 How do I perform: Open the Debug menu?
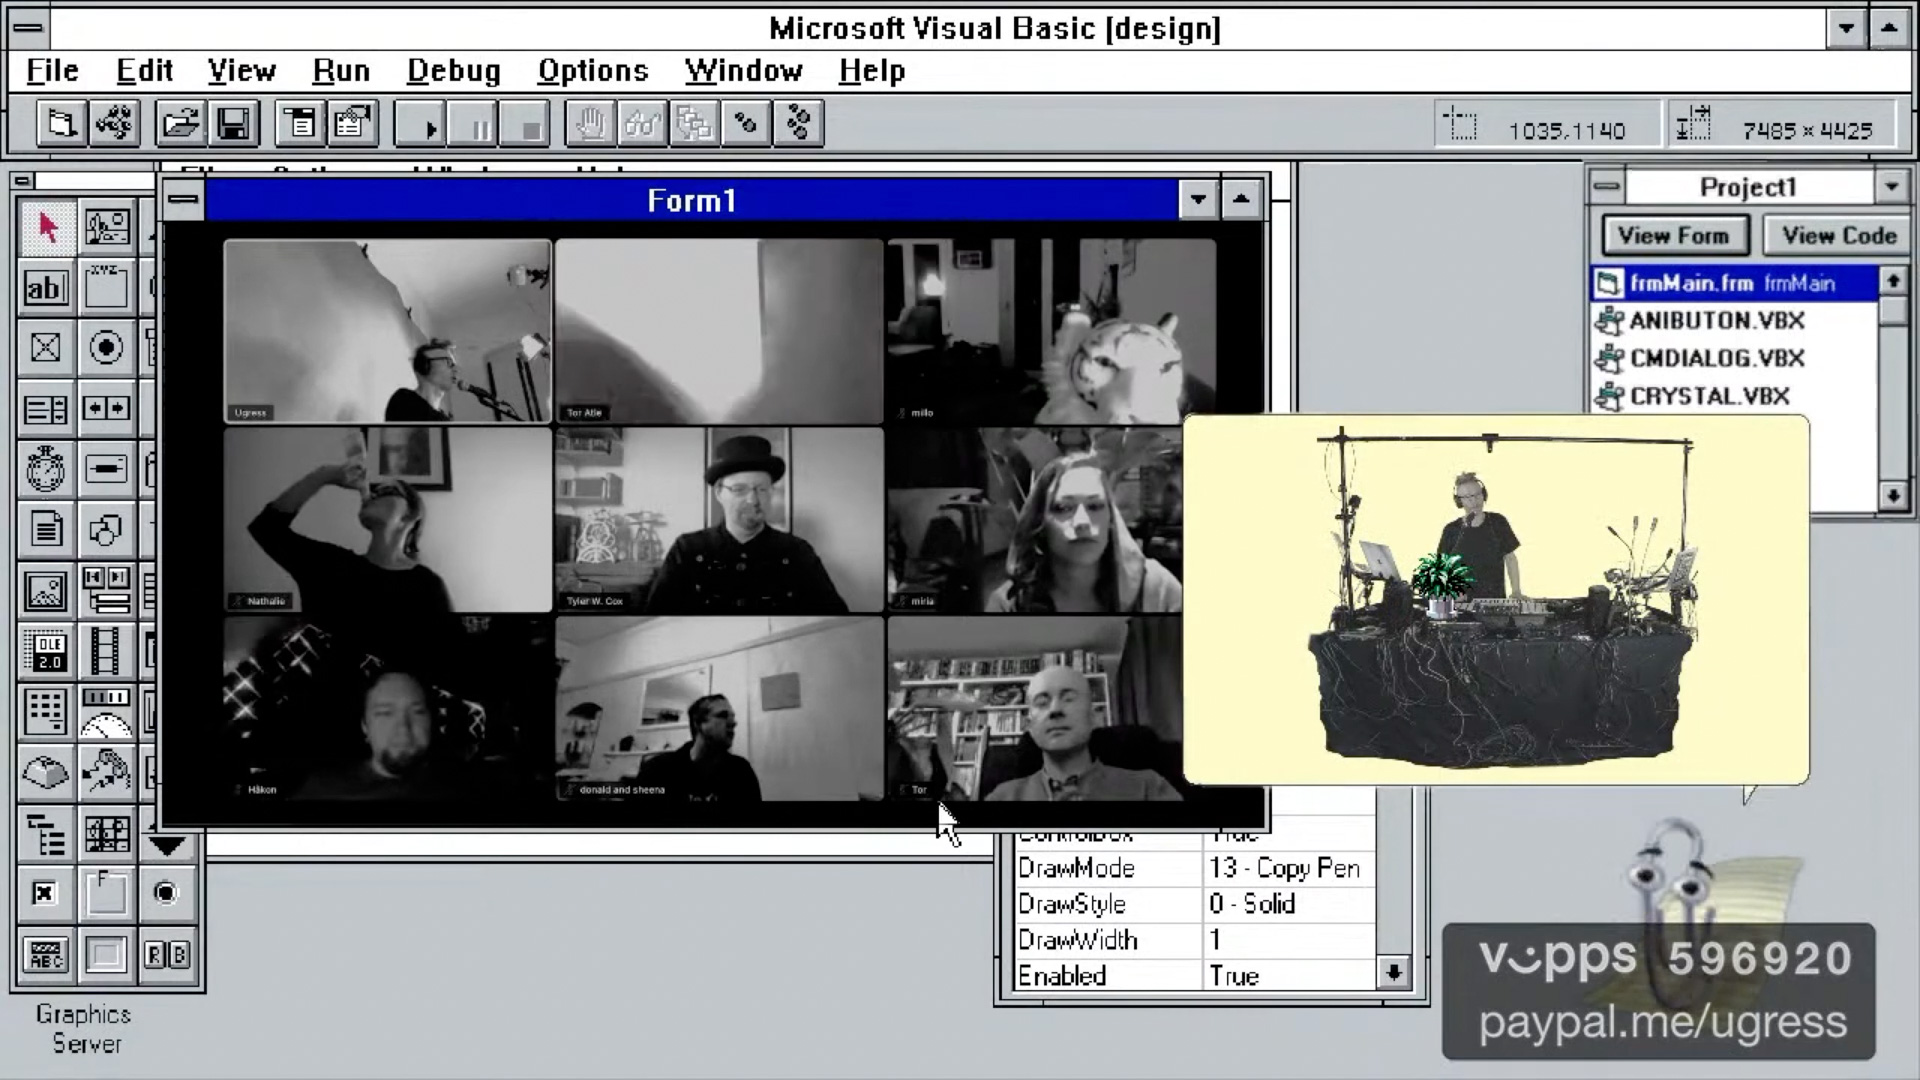453,71
